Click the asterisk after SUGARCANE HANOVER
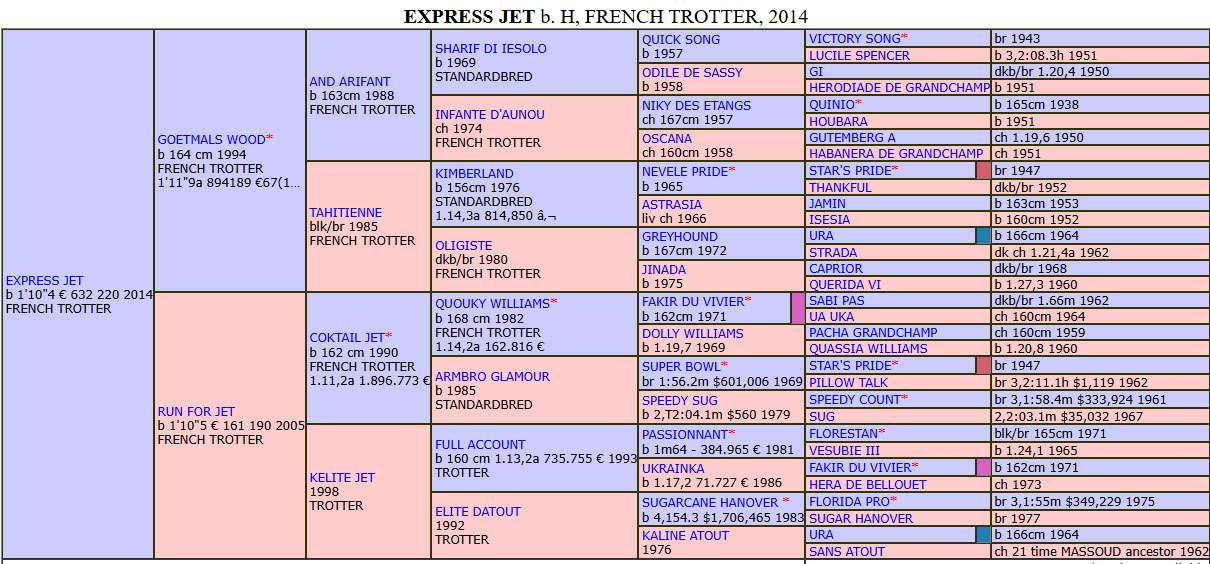 (786, 501)
